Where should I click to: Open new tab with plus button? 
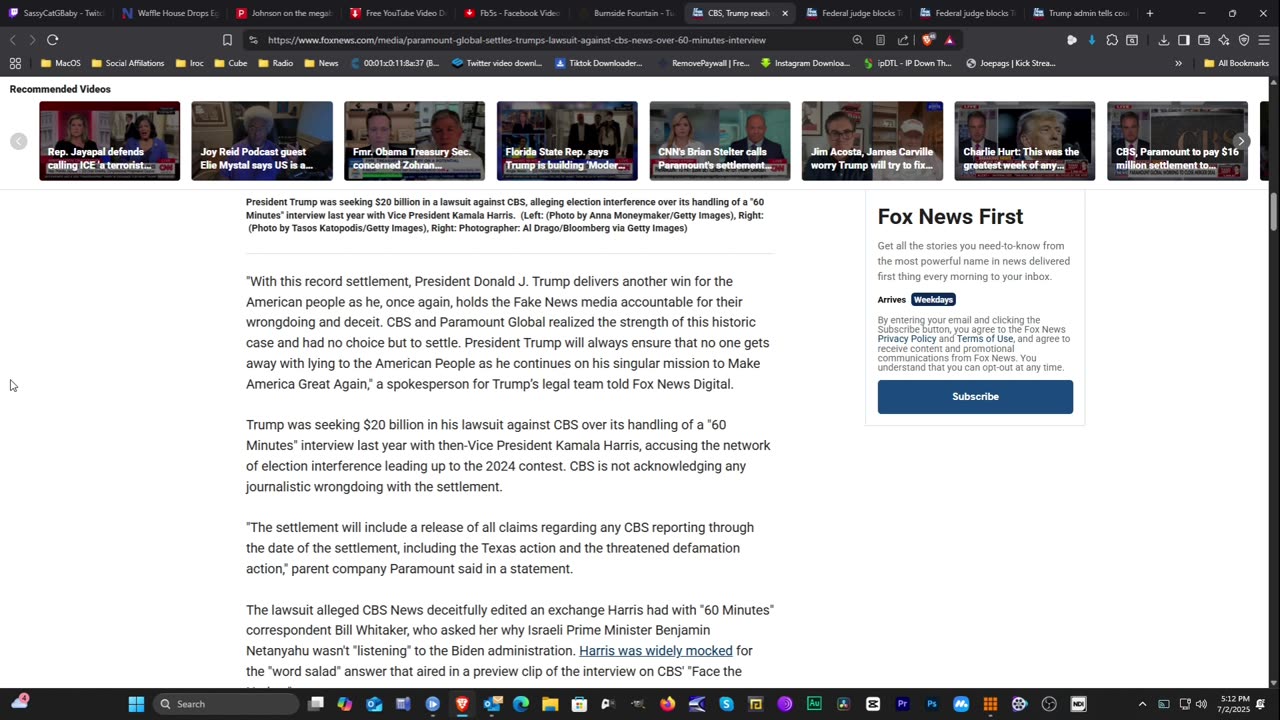pos(1150,13)
